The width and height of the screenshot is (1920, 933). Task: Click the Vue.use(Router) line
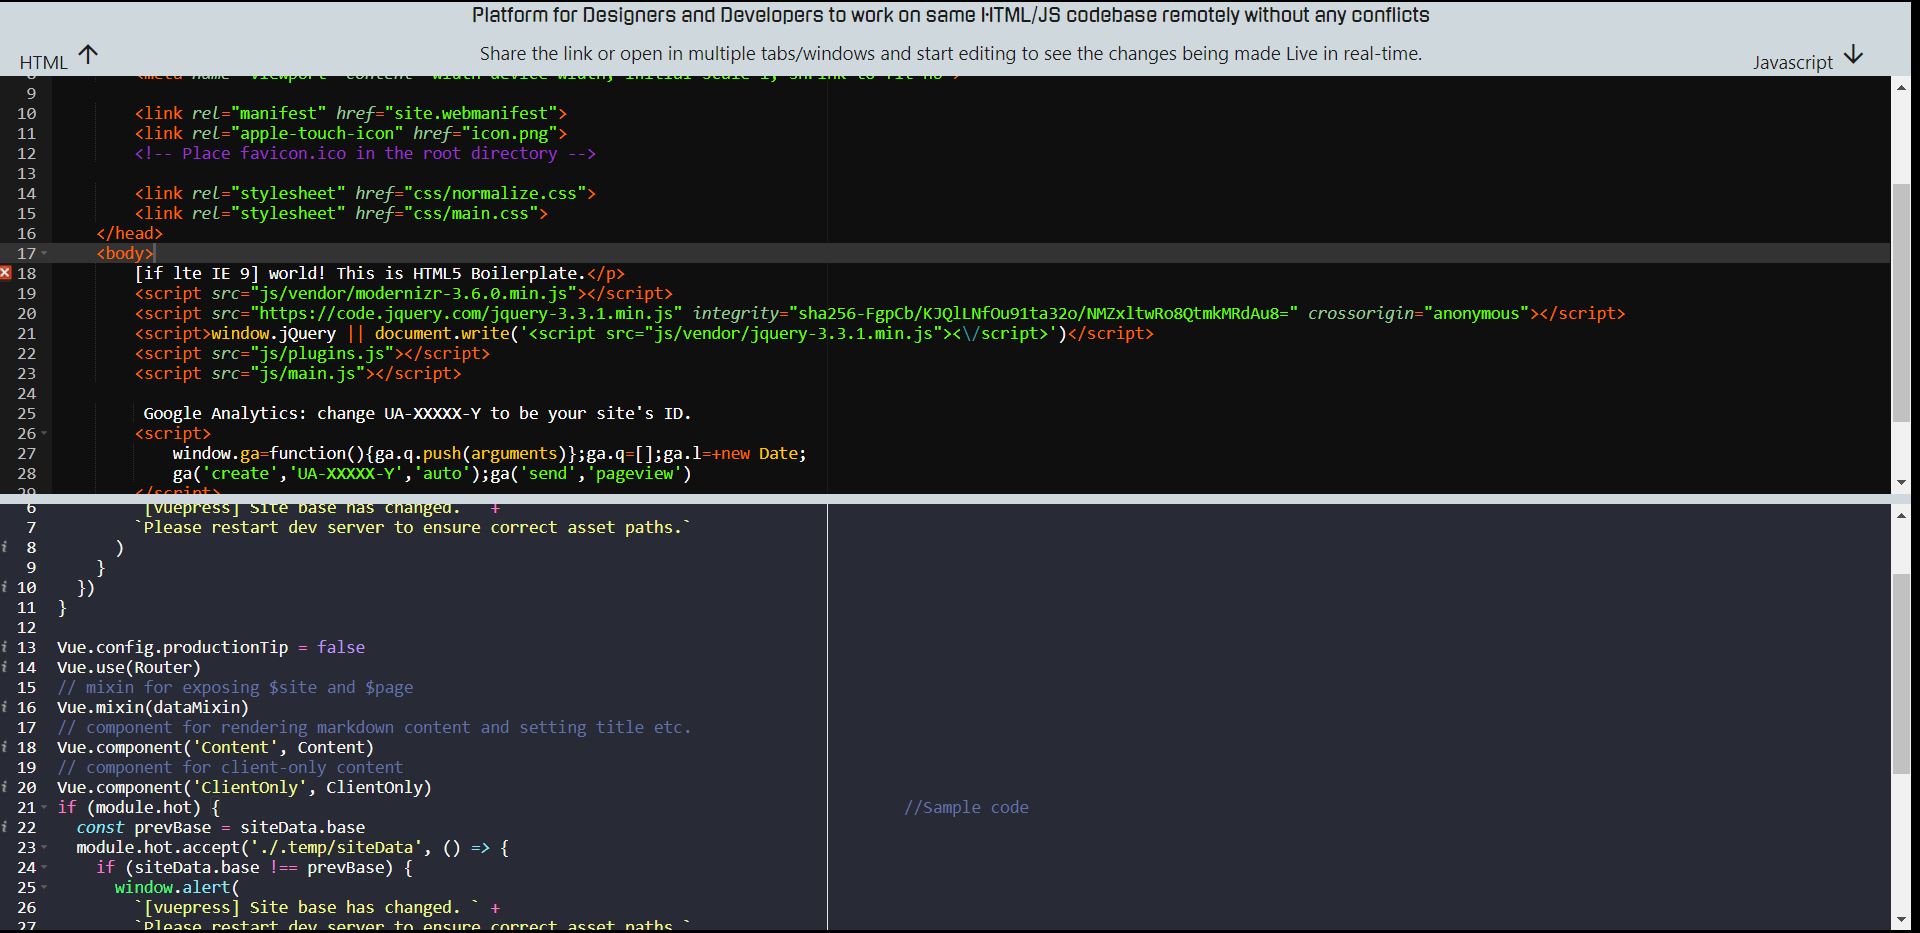coord(129,667)
